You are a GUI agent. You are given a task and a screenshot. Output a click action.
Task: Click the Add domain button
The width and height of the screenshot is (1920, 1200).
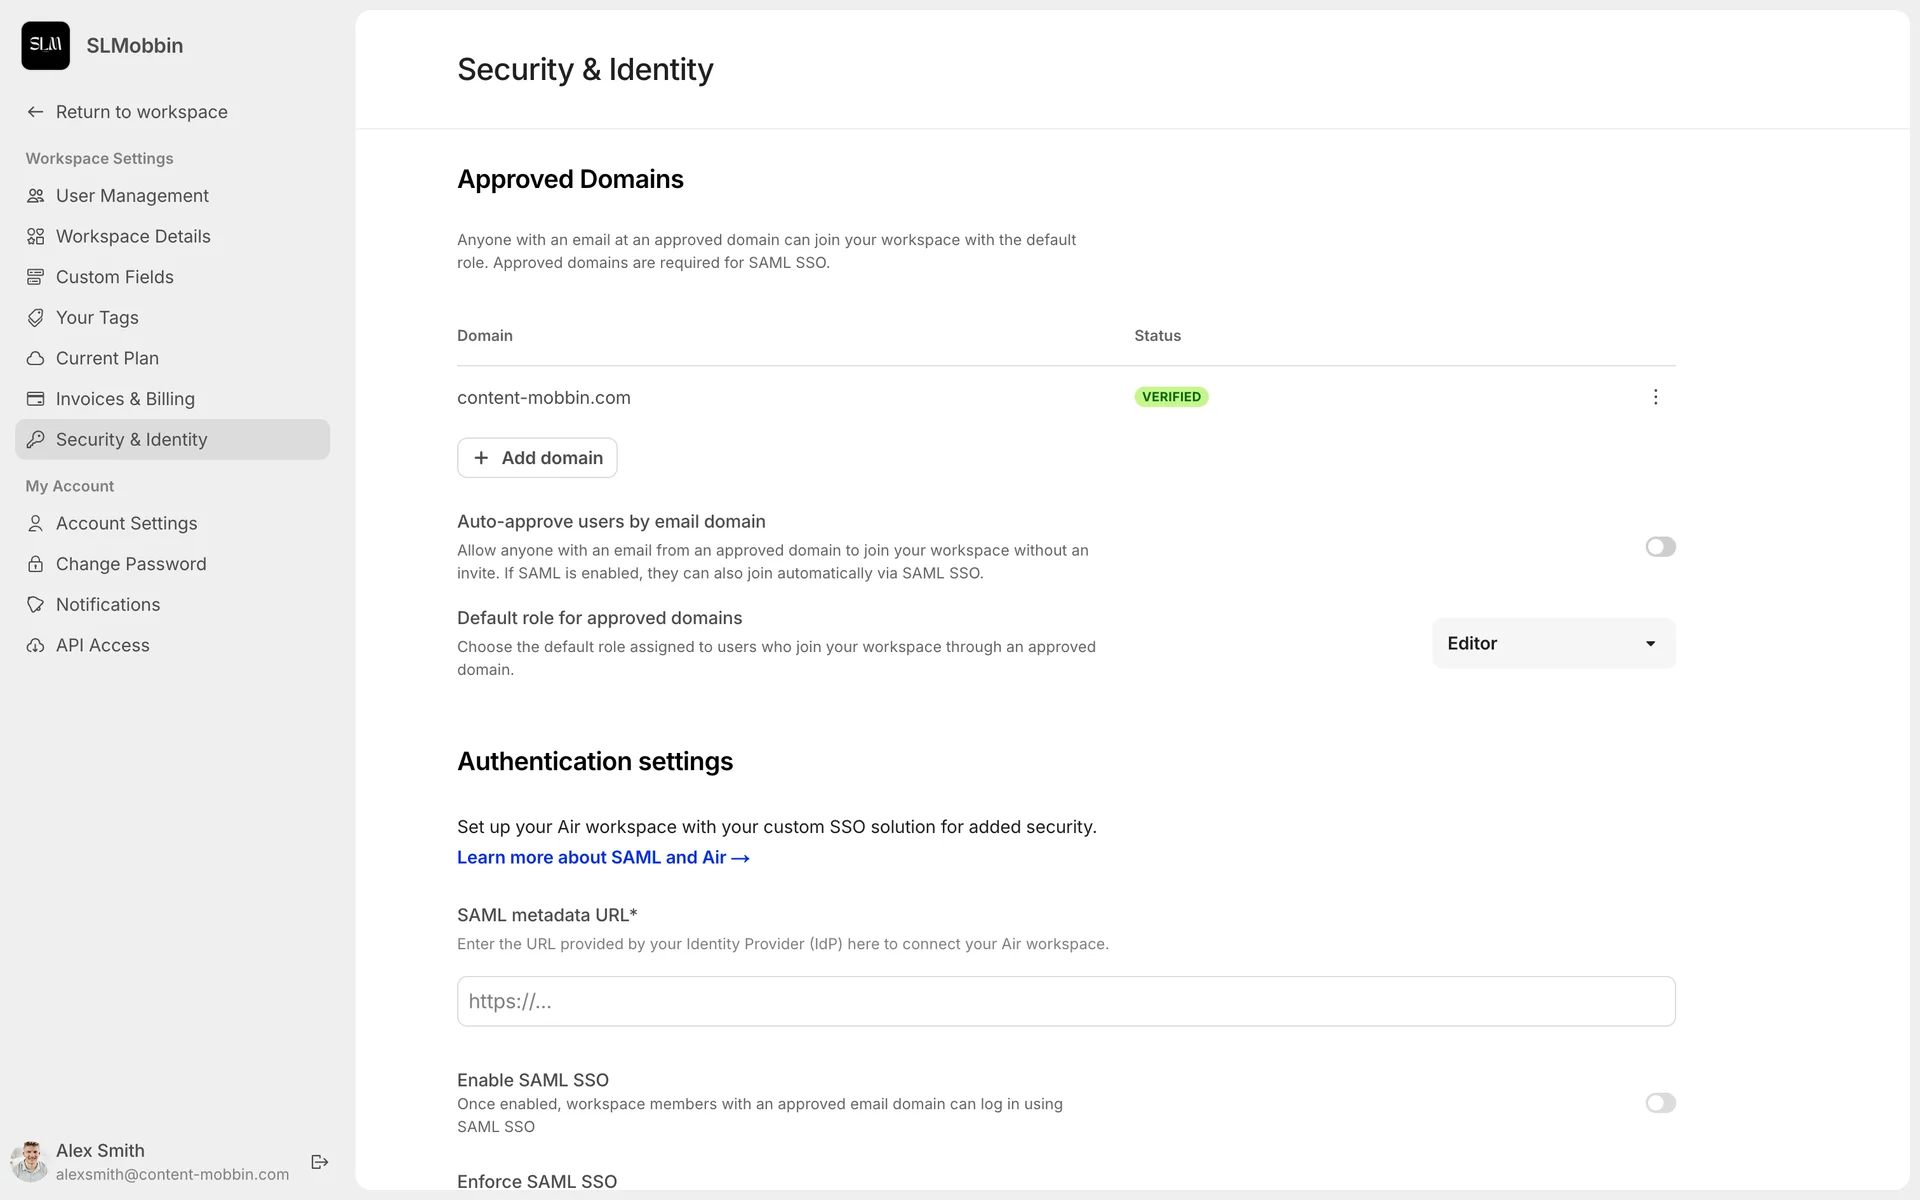[x=537, y=458]
